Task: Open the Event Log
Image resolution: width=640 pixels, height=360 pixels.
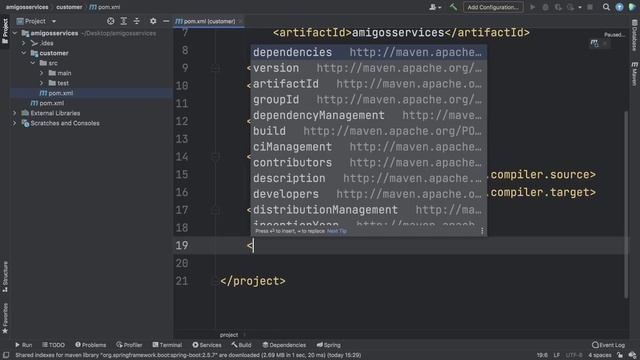Action: coord(608,345)
